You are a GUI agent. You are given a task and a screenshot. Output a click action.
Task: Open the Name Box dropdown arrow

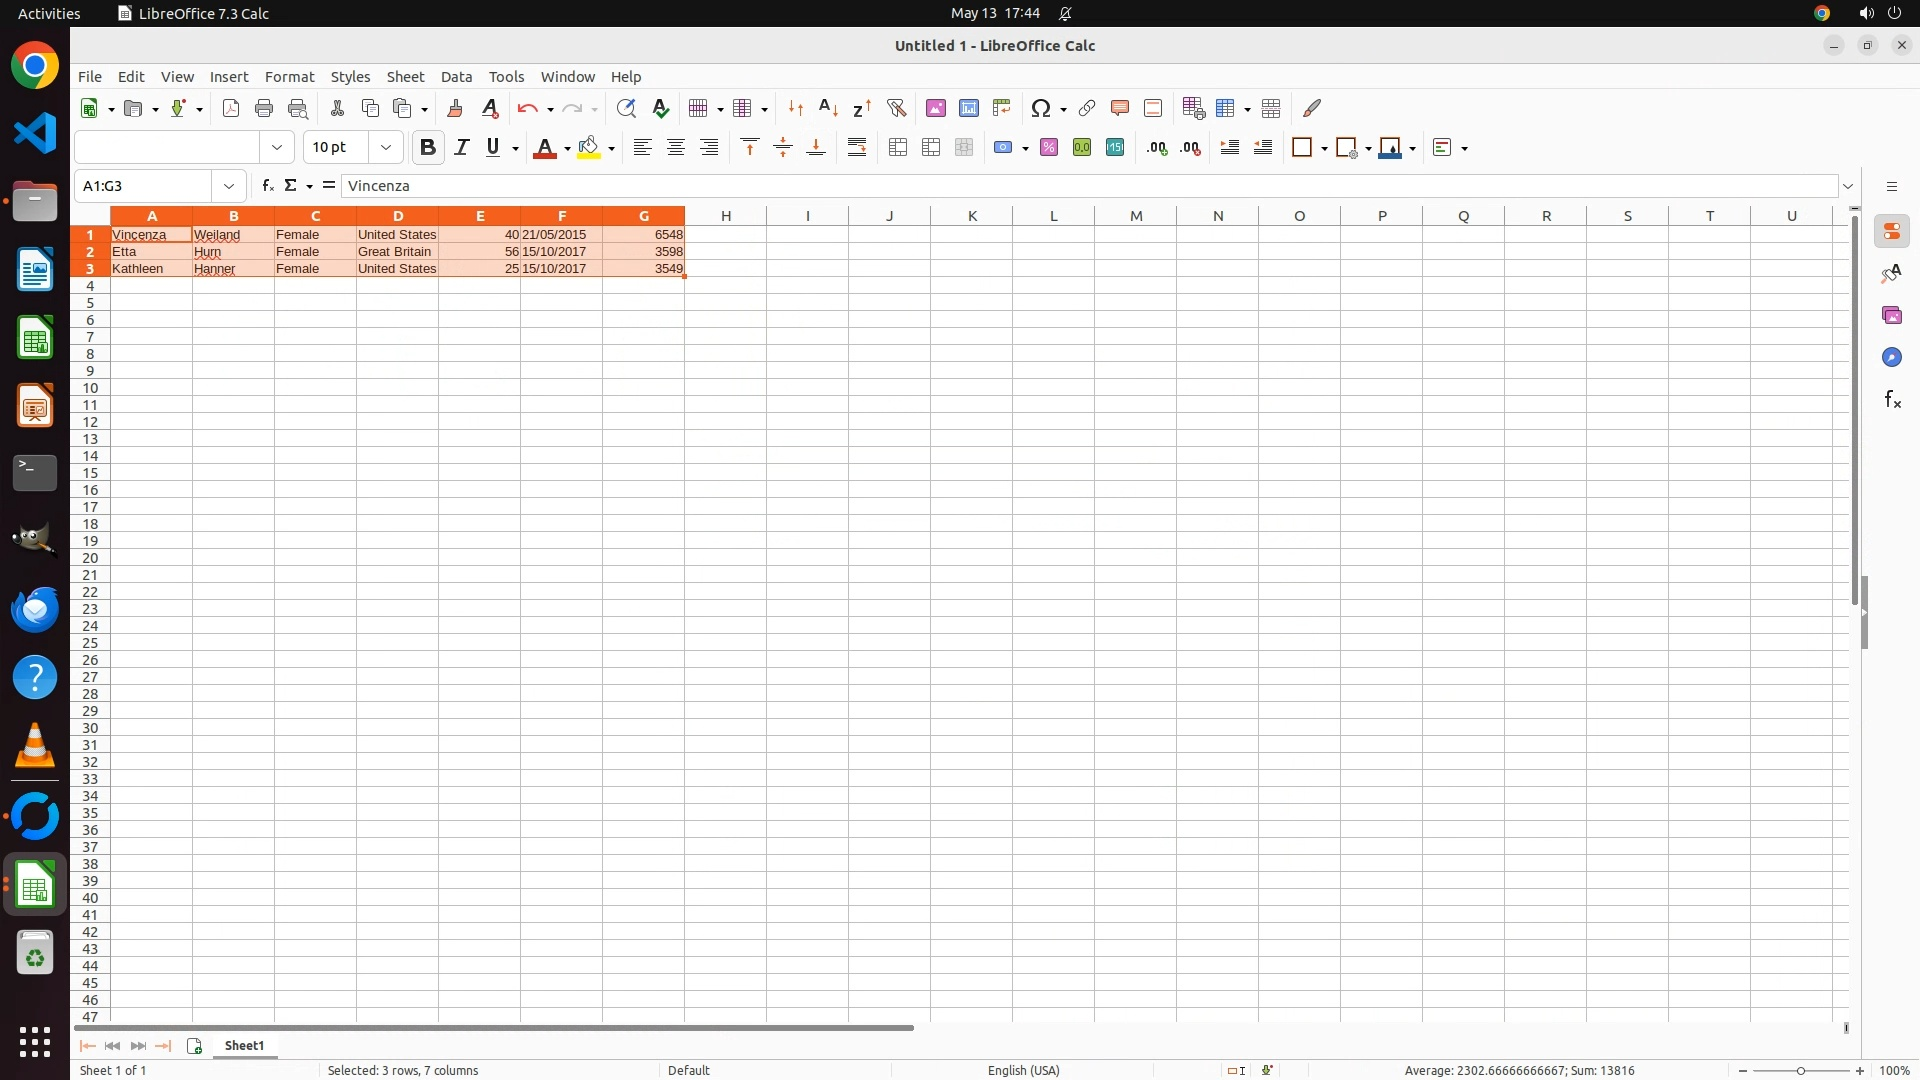(x=229, y=185)
